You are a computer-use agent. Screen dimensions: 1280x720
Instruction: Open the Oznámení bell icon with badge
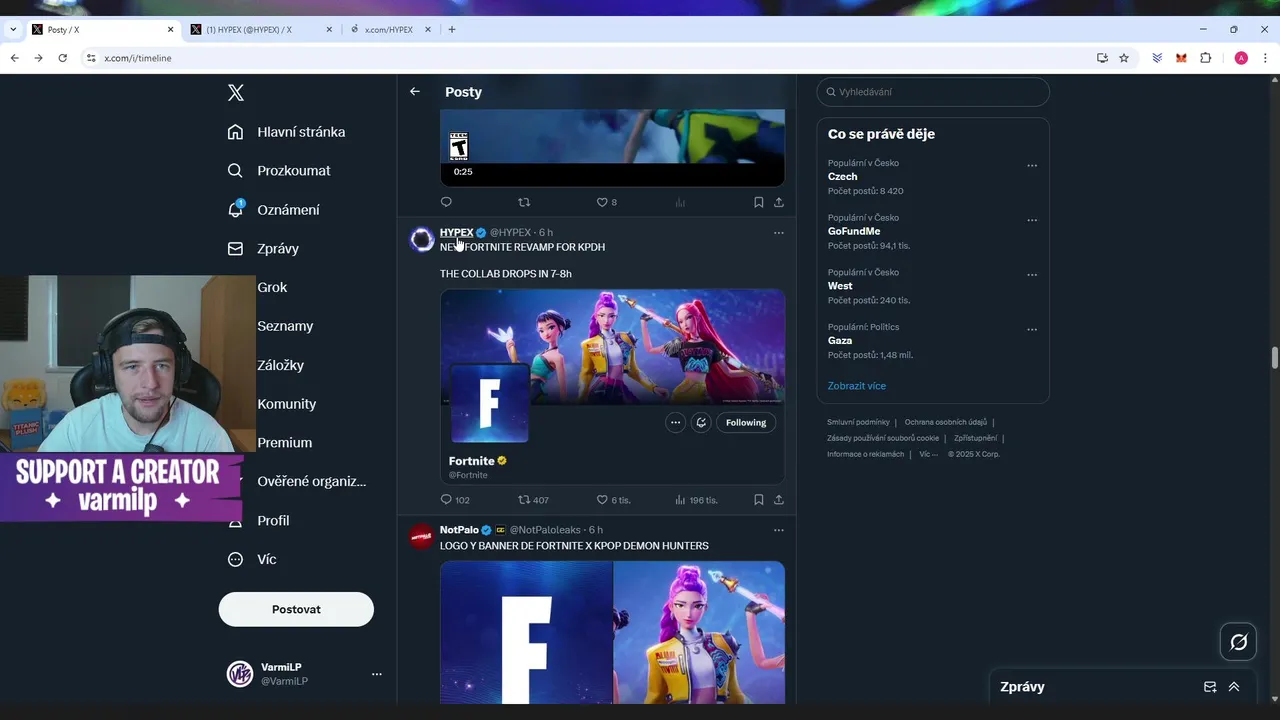click(x=235, y=209)
